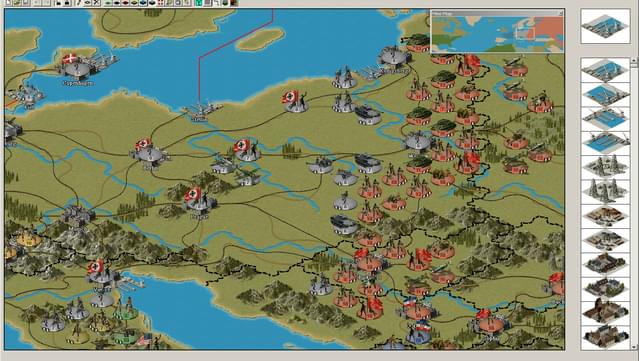Select the yellow tile toolbar icon
The width and height of the screenshot is (639, 361).
pyautogui.click(x=134, y=3)
